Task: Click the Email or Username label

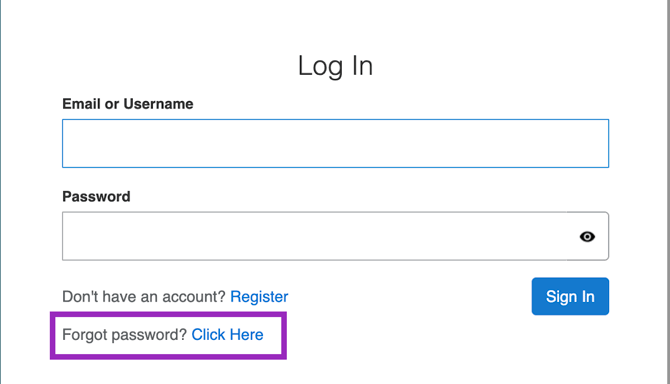Action: [x=128, y=104]
